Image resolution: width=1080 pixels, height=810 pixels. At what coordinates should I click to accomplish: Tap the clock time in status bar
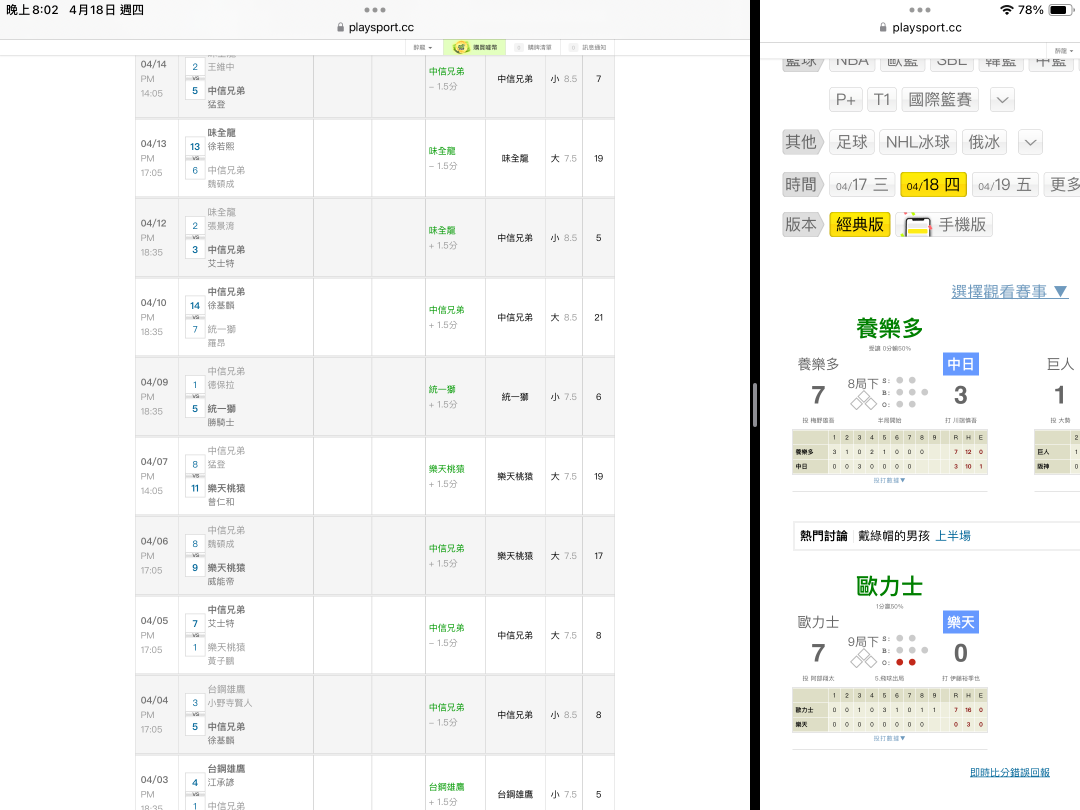32,10
